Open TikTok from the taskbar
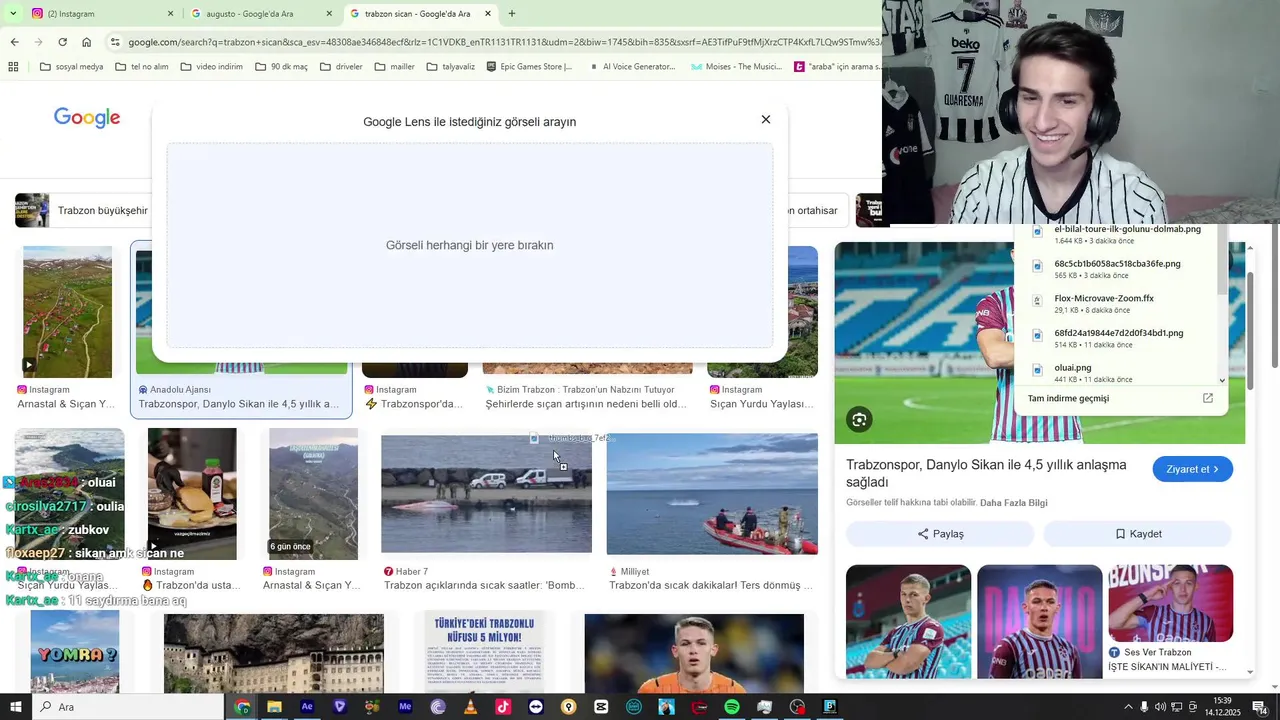The width and height of the screenshot is (1280, 720). tap(503, 707)
